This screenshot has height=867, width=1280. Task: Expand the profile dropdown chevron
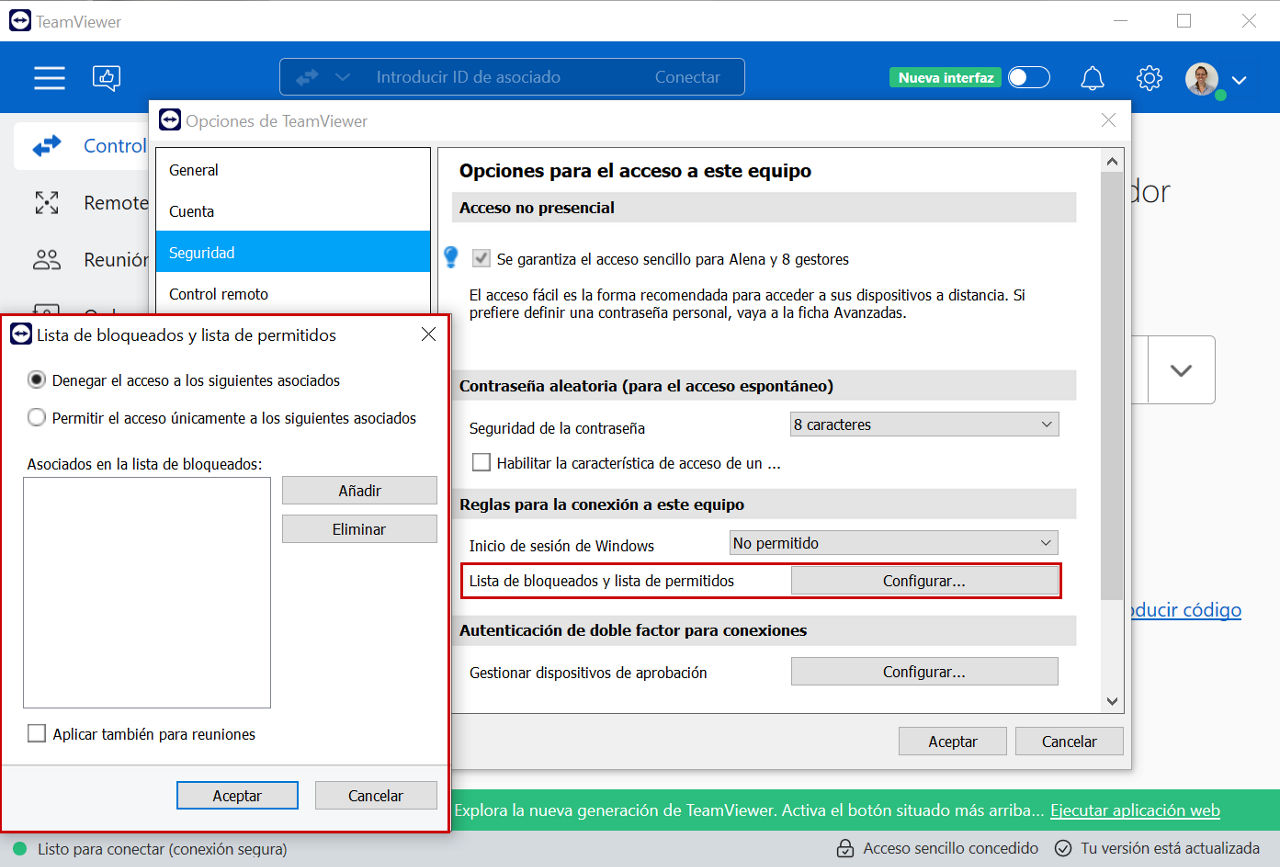[1240, 80]
